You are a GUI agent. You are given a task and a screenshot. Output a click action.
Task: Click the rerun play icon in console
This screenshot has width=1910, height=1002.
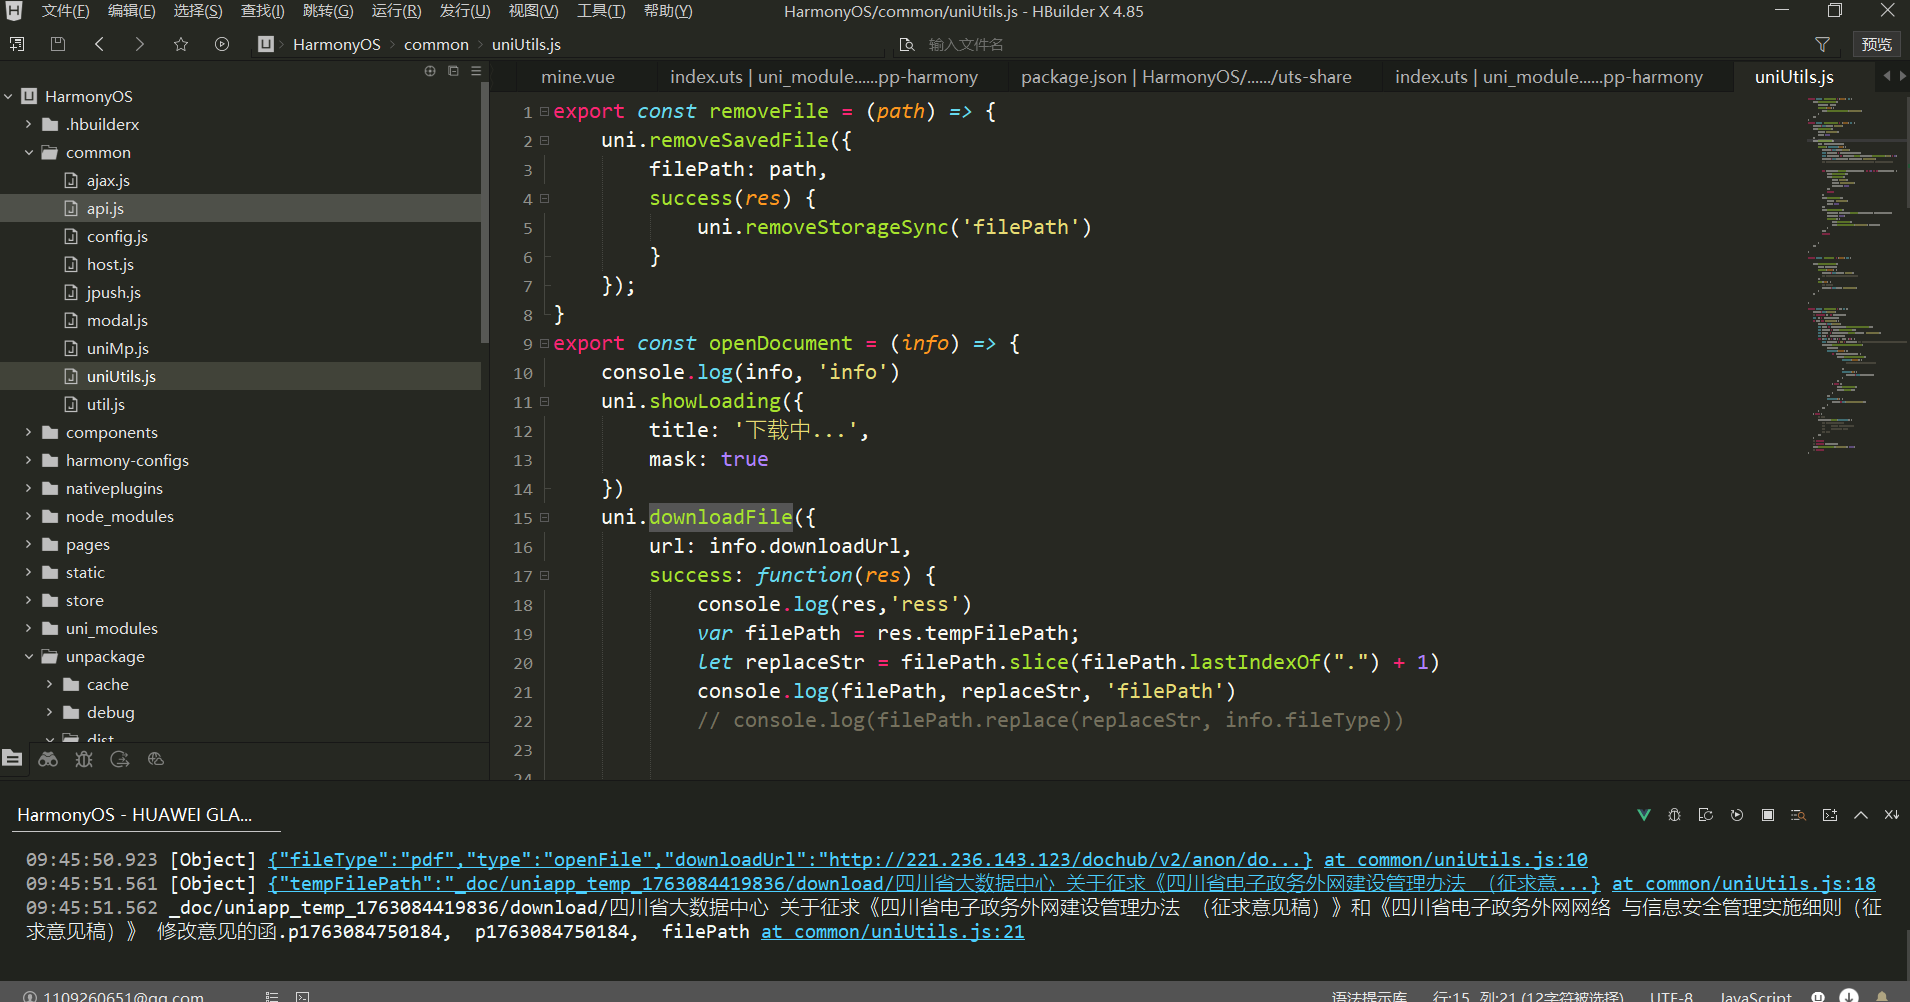click(1737, 815)
